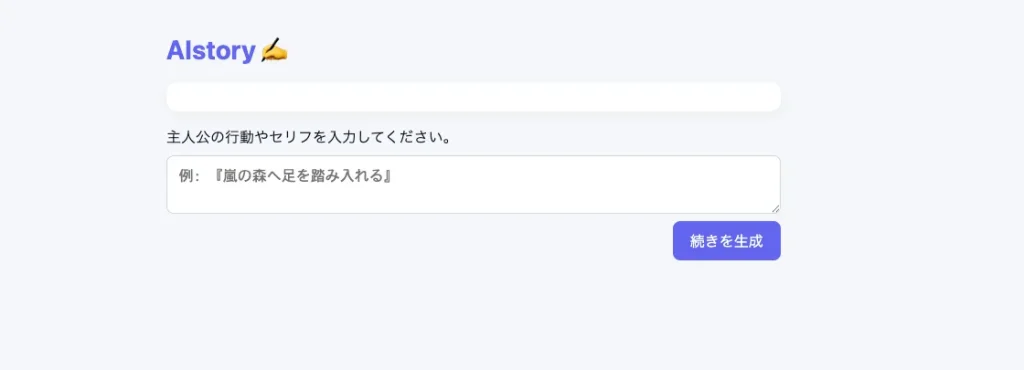
Task: Click the word 例 in the textarea
Action: 185,176
